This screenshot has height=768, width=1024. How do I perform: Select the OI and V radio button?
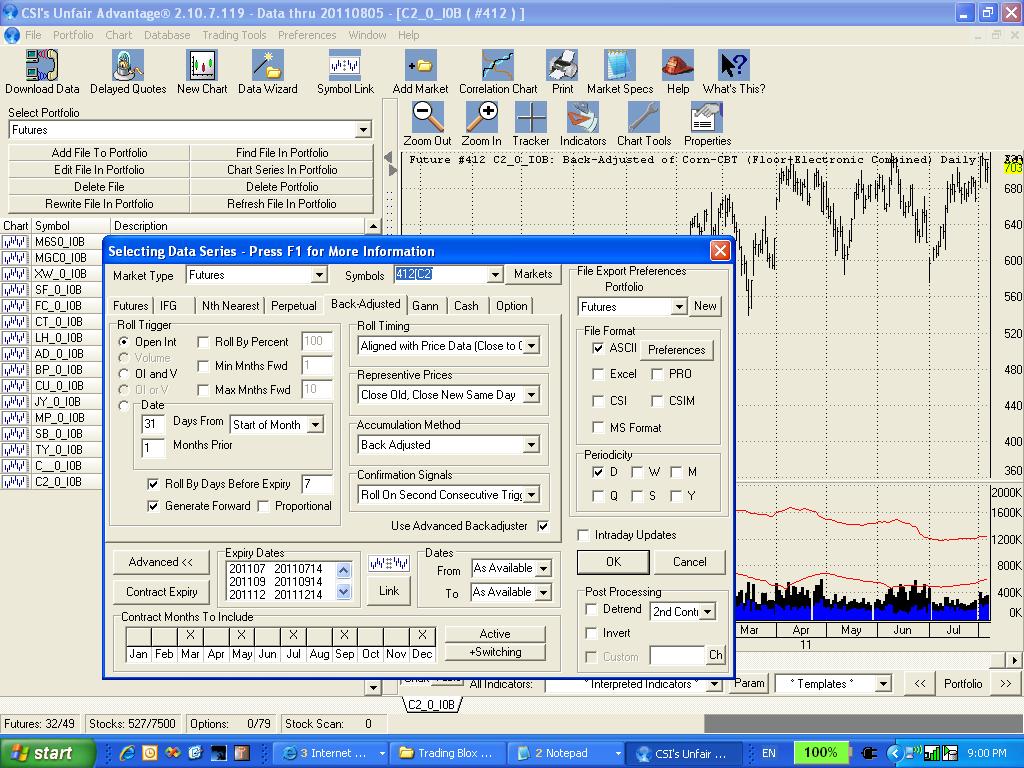(x=125, y=374)
